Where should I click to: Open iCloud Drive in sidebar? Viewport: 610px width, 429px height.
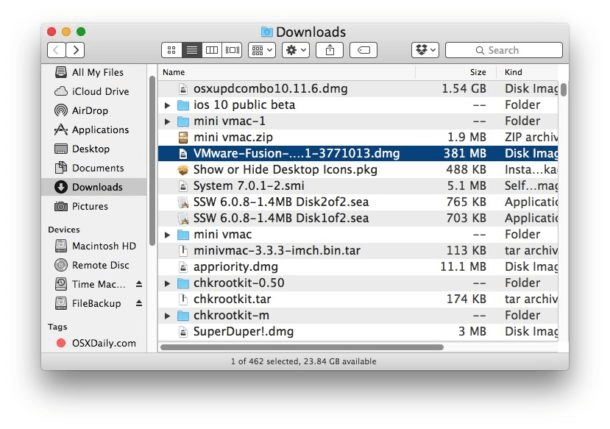92,91
